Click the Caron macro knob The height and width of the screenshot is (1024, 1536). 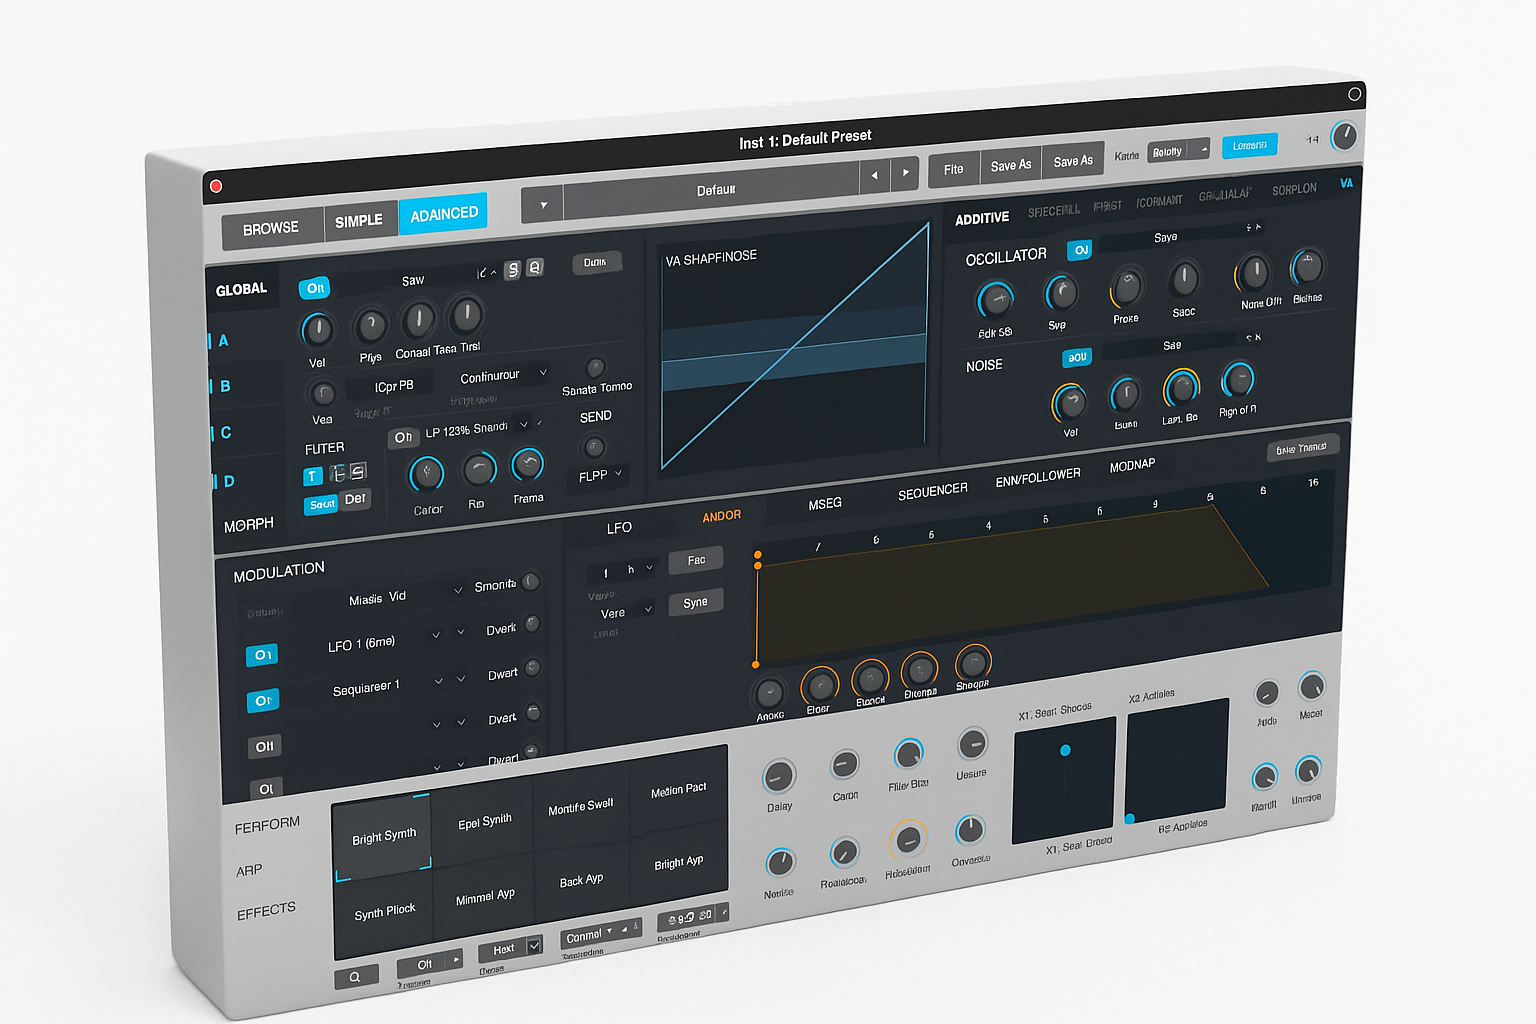[845, 767]
